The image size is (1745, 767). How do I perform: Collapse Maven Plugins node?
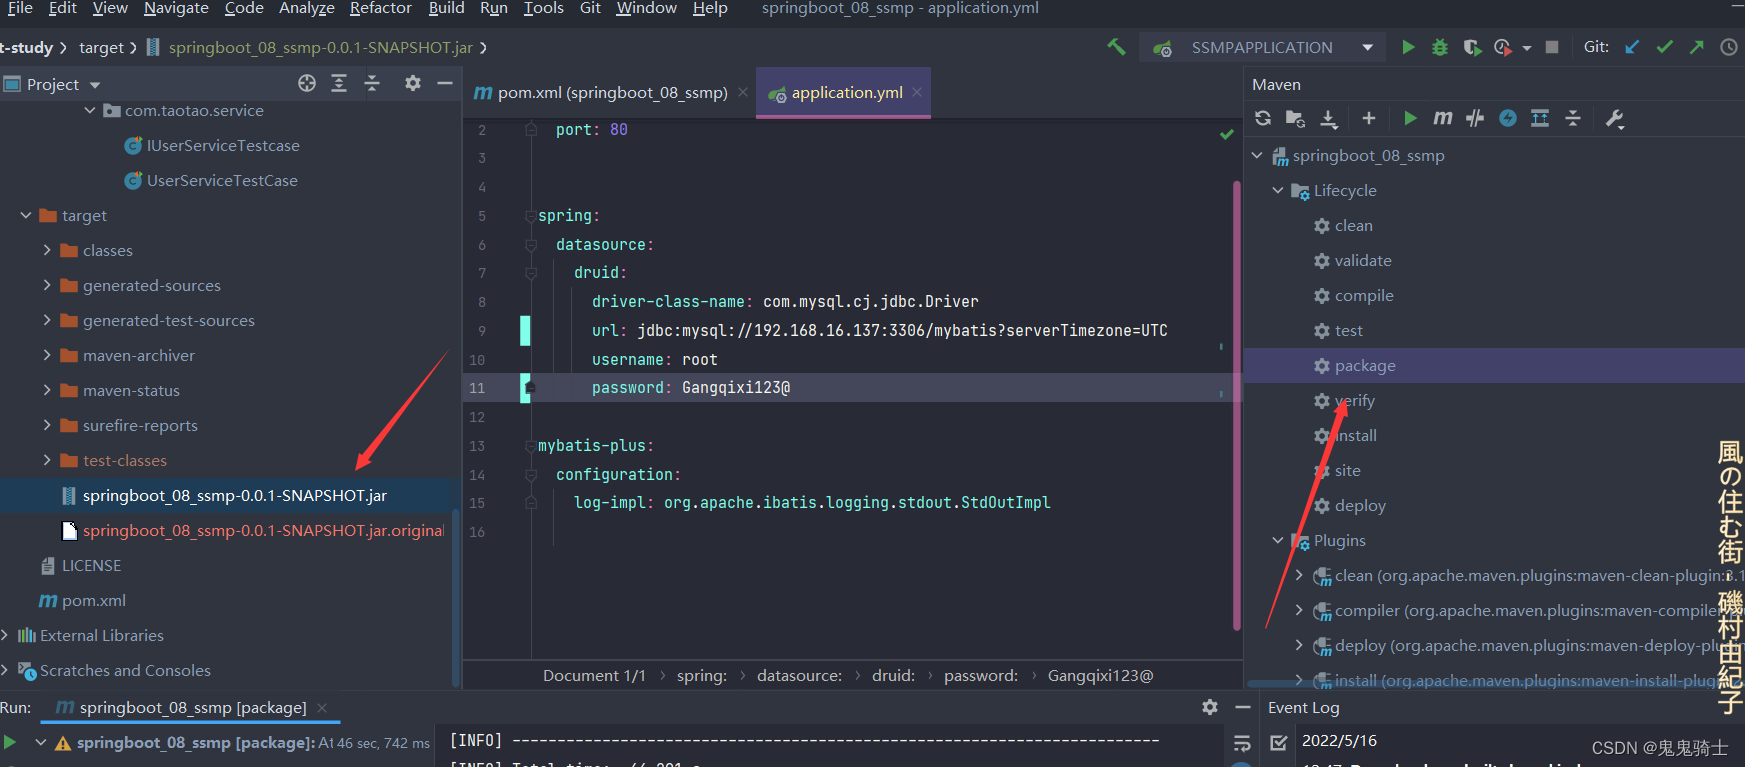pyautogui.click(x=1278, y=540)
